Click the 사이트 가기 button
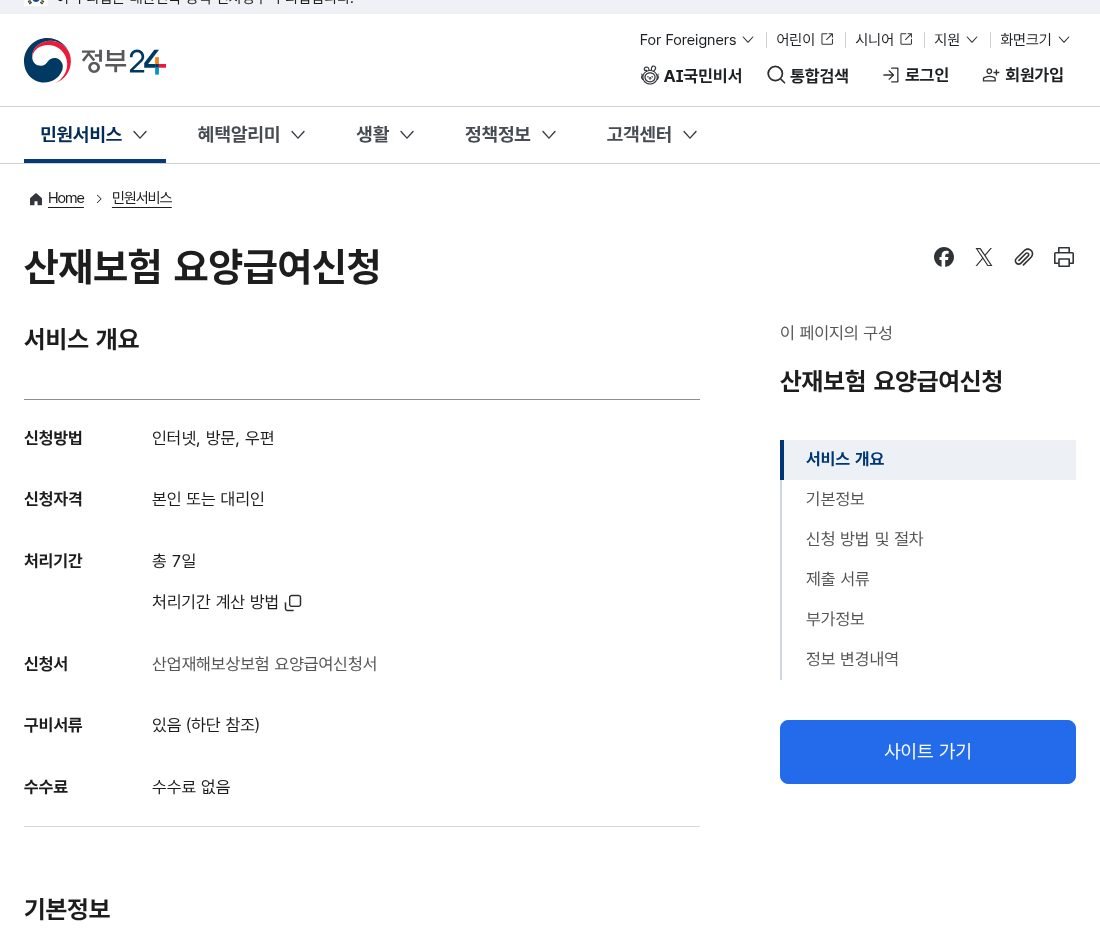This screenshot has height=942, width=1100. (x=927, y=751)
